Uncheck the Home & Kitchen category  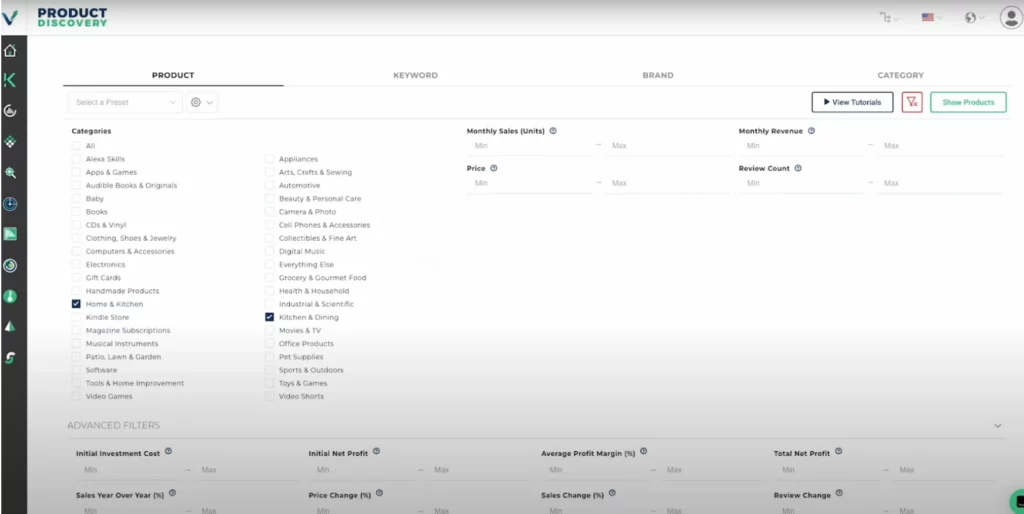pyautogui.click(x=76, y=304)
